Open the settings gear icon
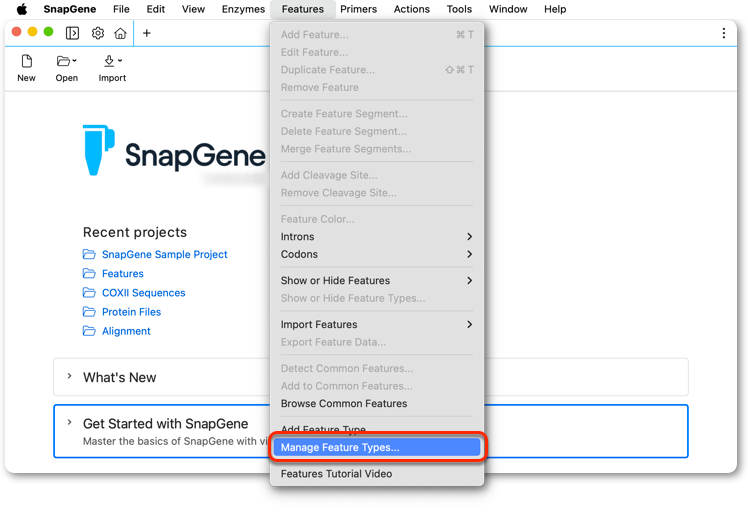The width and height of the screenshot is (748, 519). [x=98, y=33]
